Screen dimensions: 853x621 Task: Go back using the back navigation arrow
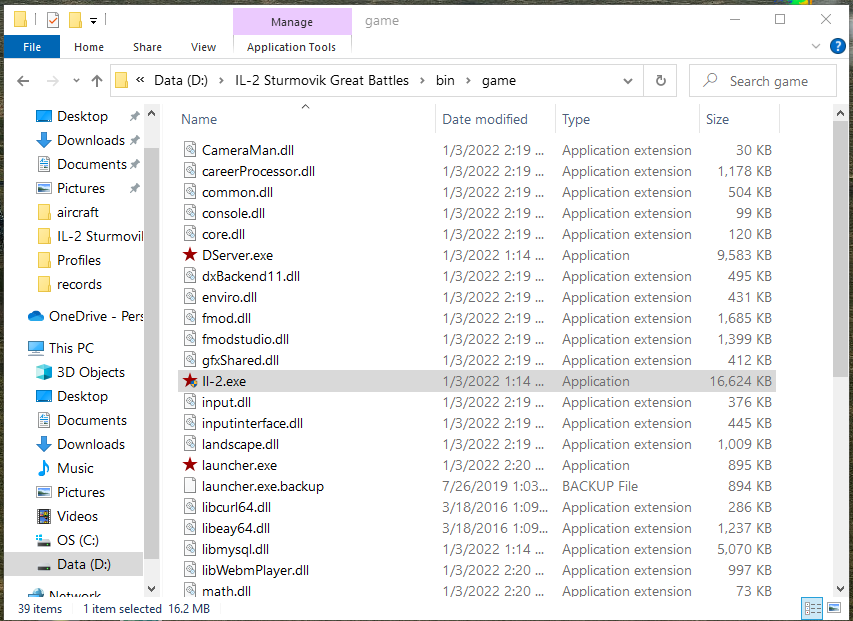coord(22,80)
